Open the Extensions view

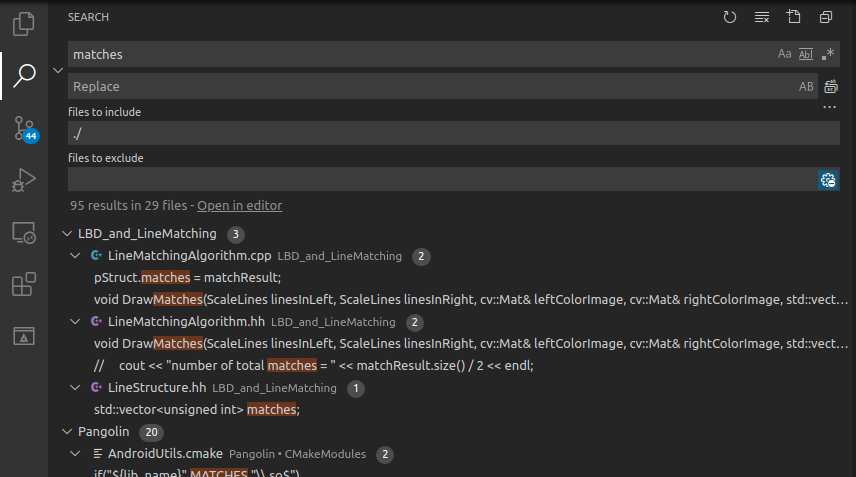23,284
